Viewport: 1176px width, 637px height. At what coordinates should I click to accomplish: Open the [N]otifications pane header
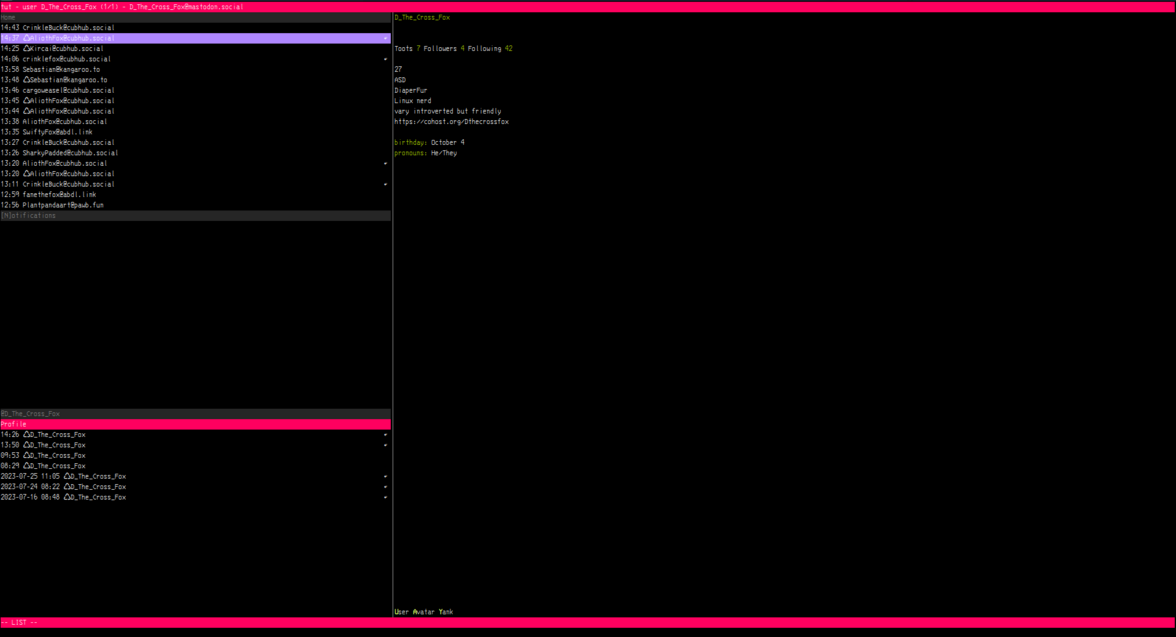(x=195, y=215)
